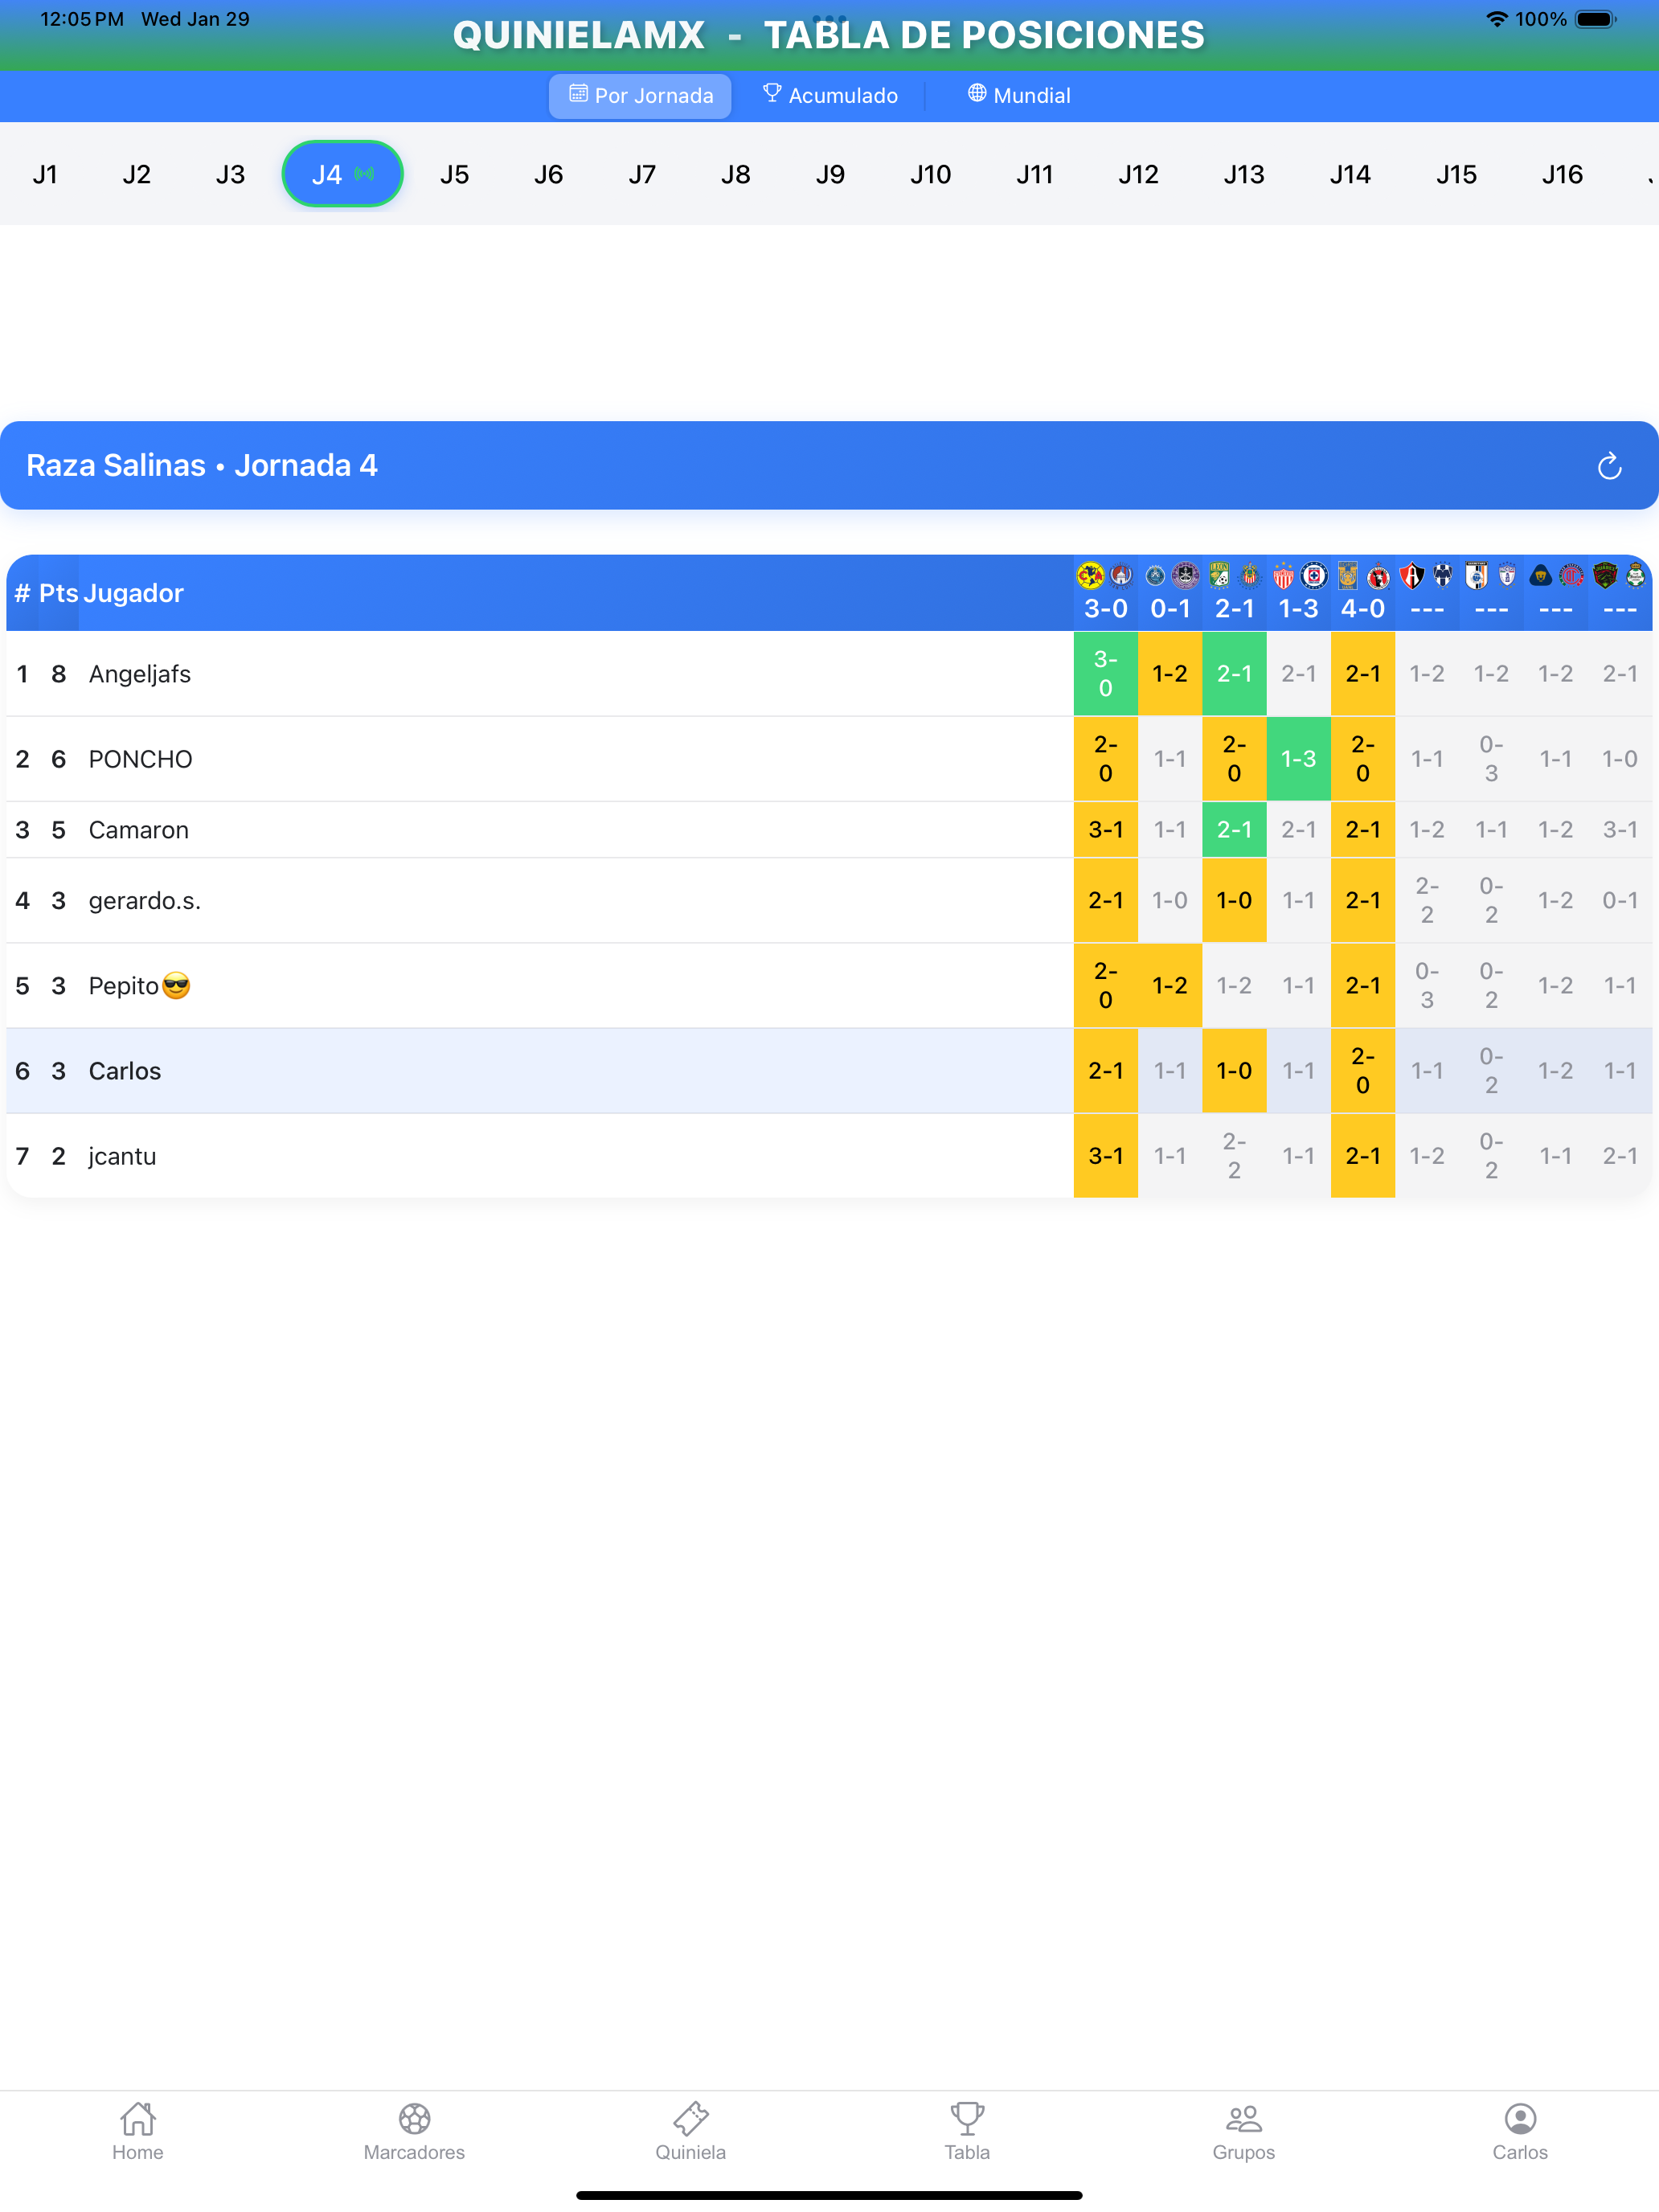Open the Home tab icon
1659x2212 pixels.
[x=138, y=2118]
